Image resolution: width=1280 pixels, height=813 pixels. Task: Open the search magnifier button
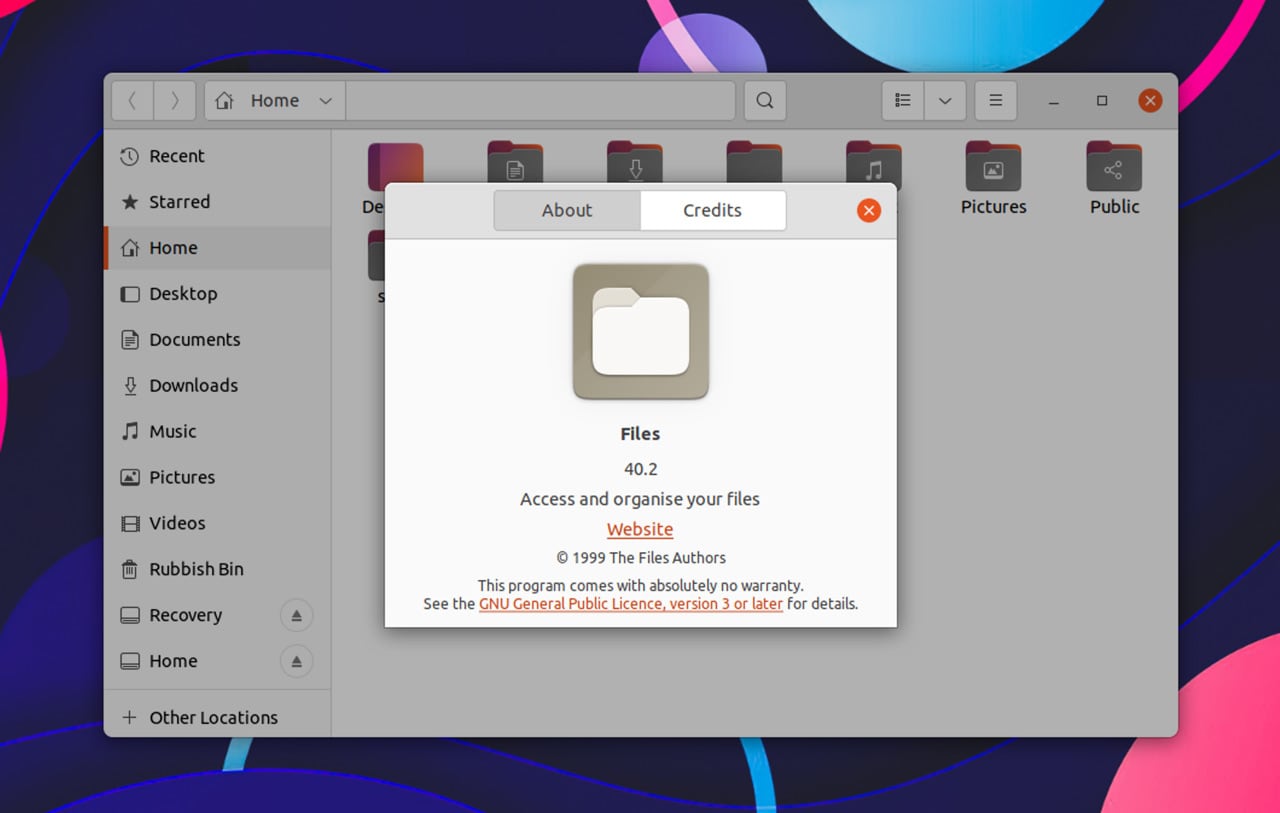[x=765, y=101]
